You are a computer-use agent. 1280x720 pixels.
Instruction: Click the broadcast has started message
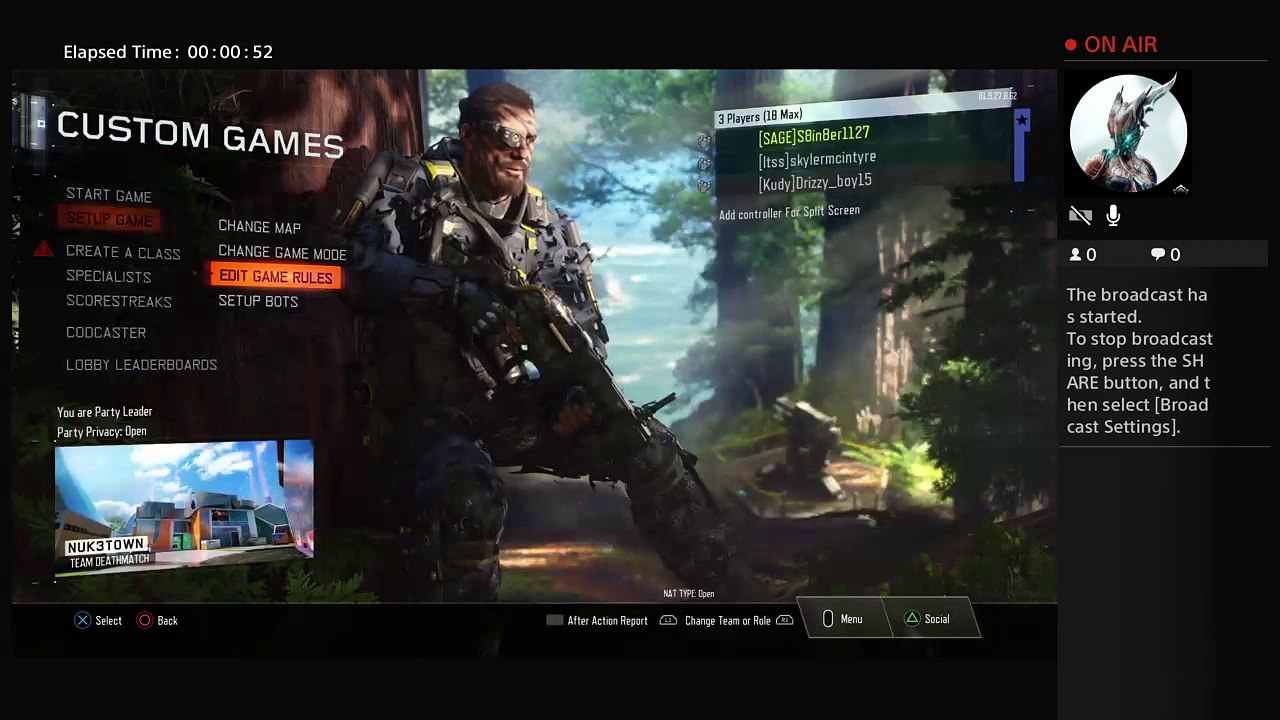pyautogui.click(x=1139, y=361)
